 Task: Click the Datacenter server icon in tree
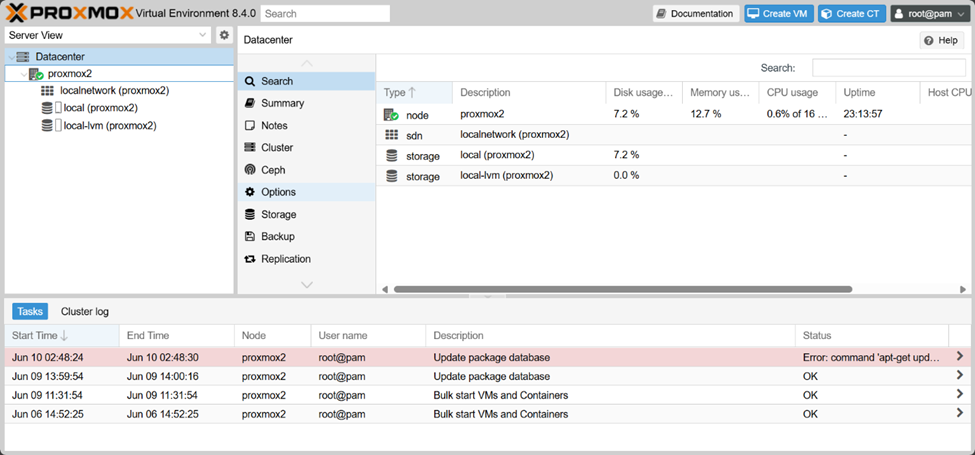[23, 57]
